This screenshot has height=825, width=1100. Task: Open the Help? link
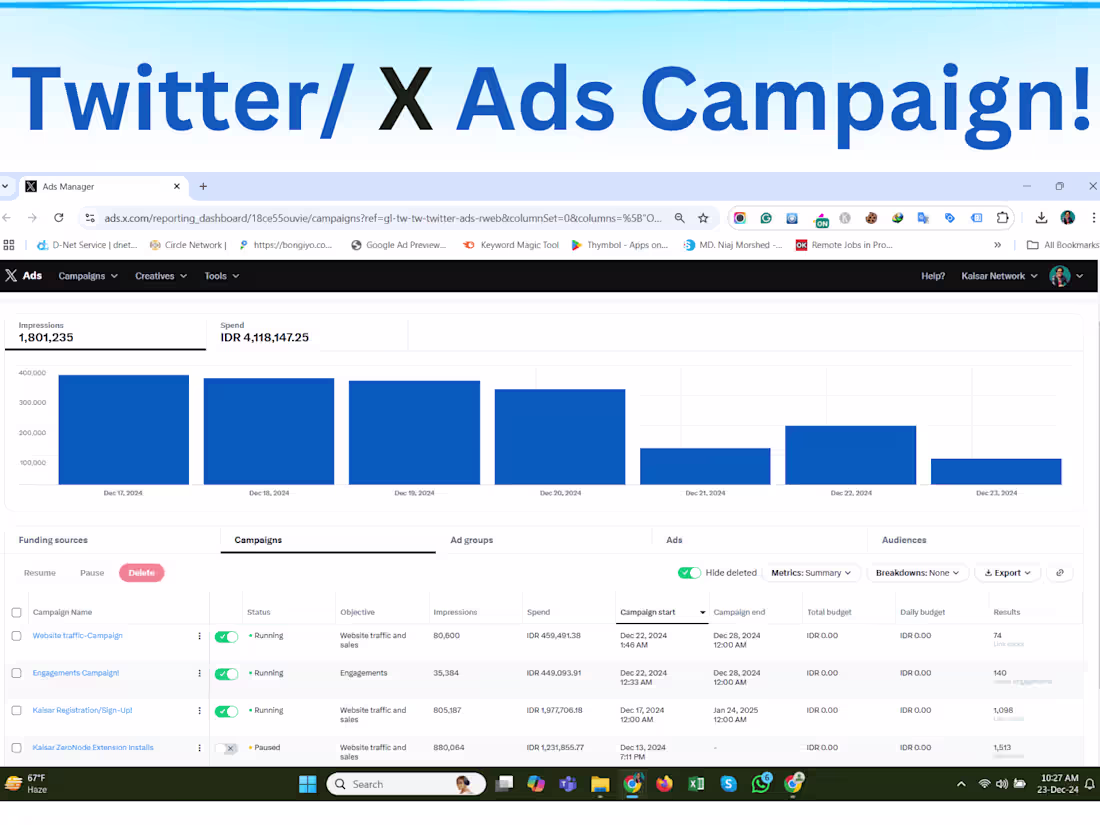pyautogui.click(x=933, y=276)
